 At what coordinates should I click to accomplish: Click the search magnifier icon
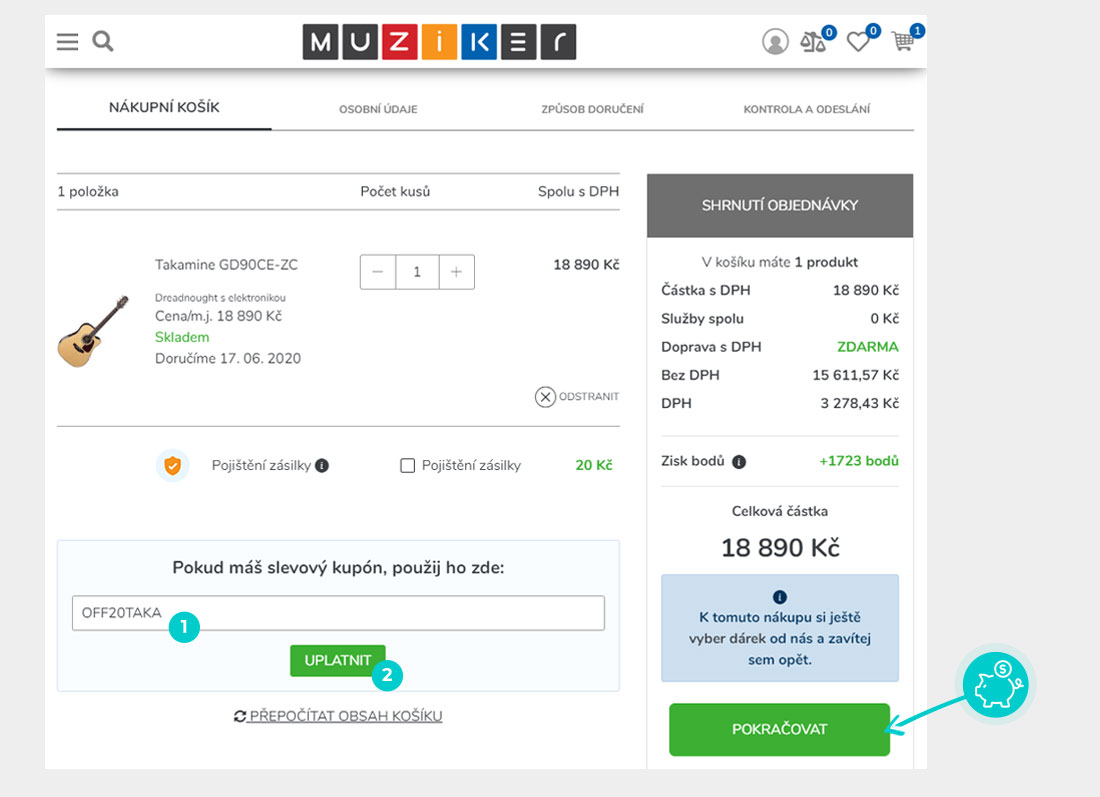[x=102, y=41]
